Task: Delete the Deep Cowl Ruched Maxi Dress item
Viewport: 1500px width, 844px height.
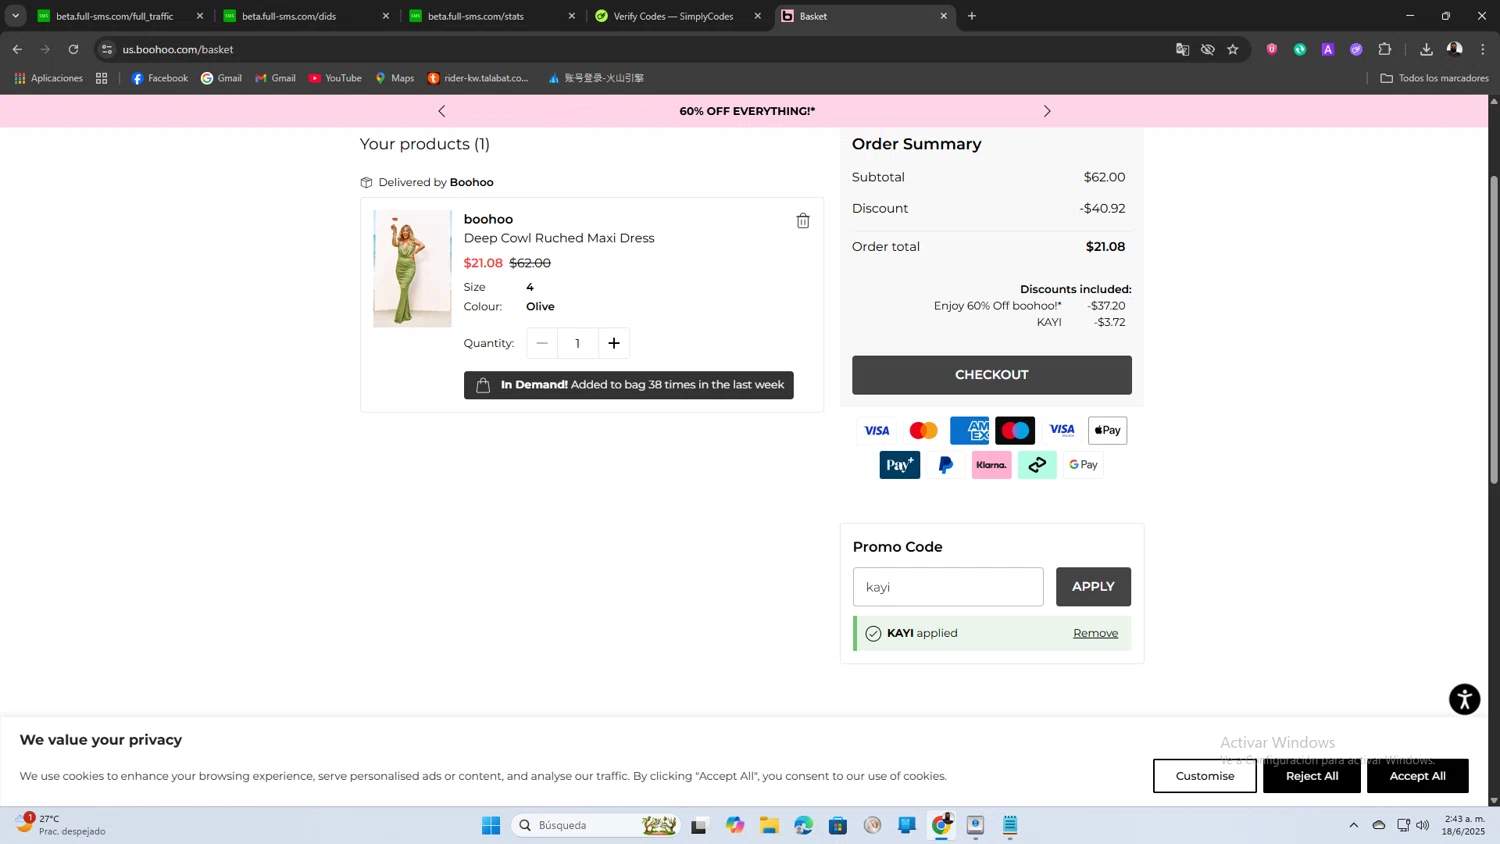Action: pos(802,221)
